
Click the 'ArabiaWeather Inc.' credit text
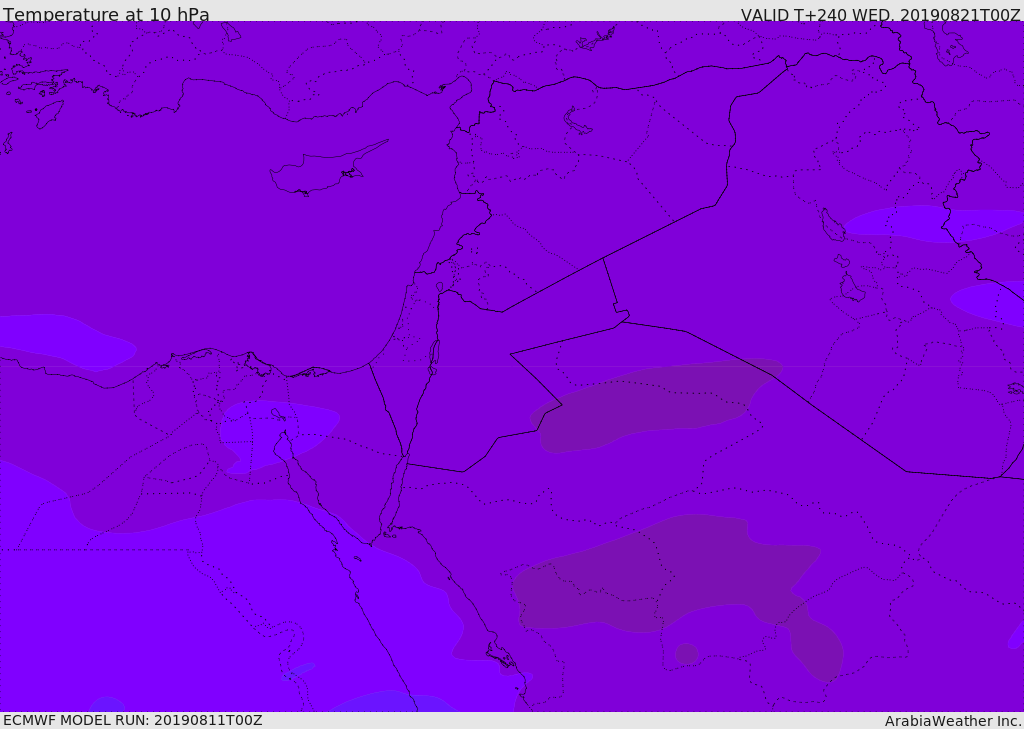click(952, 721)
